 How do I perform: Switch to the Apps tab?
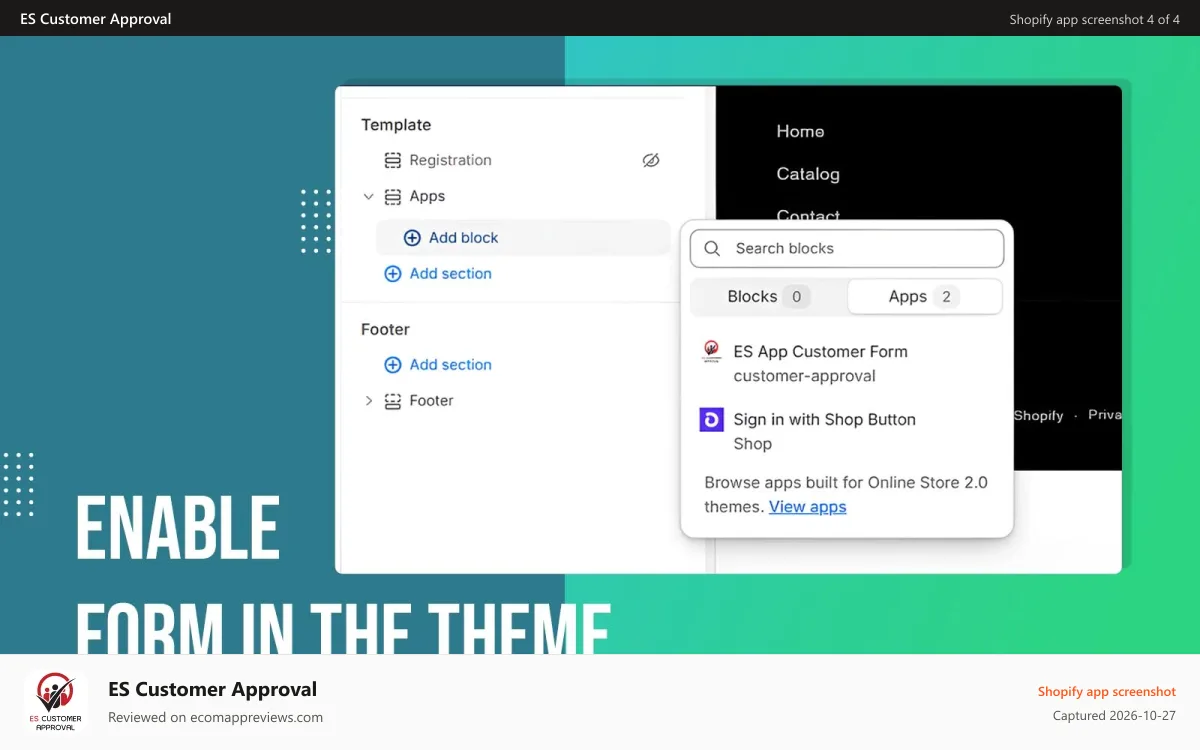coord(924,297)
